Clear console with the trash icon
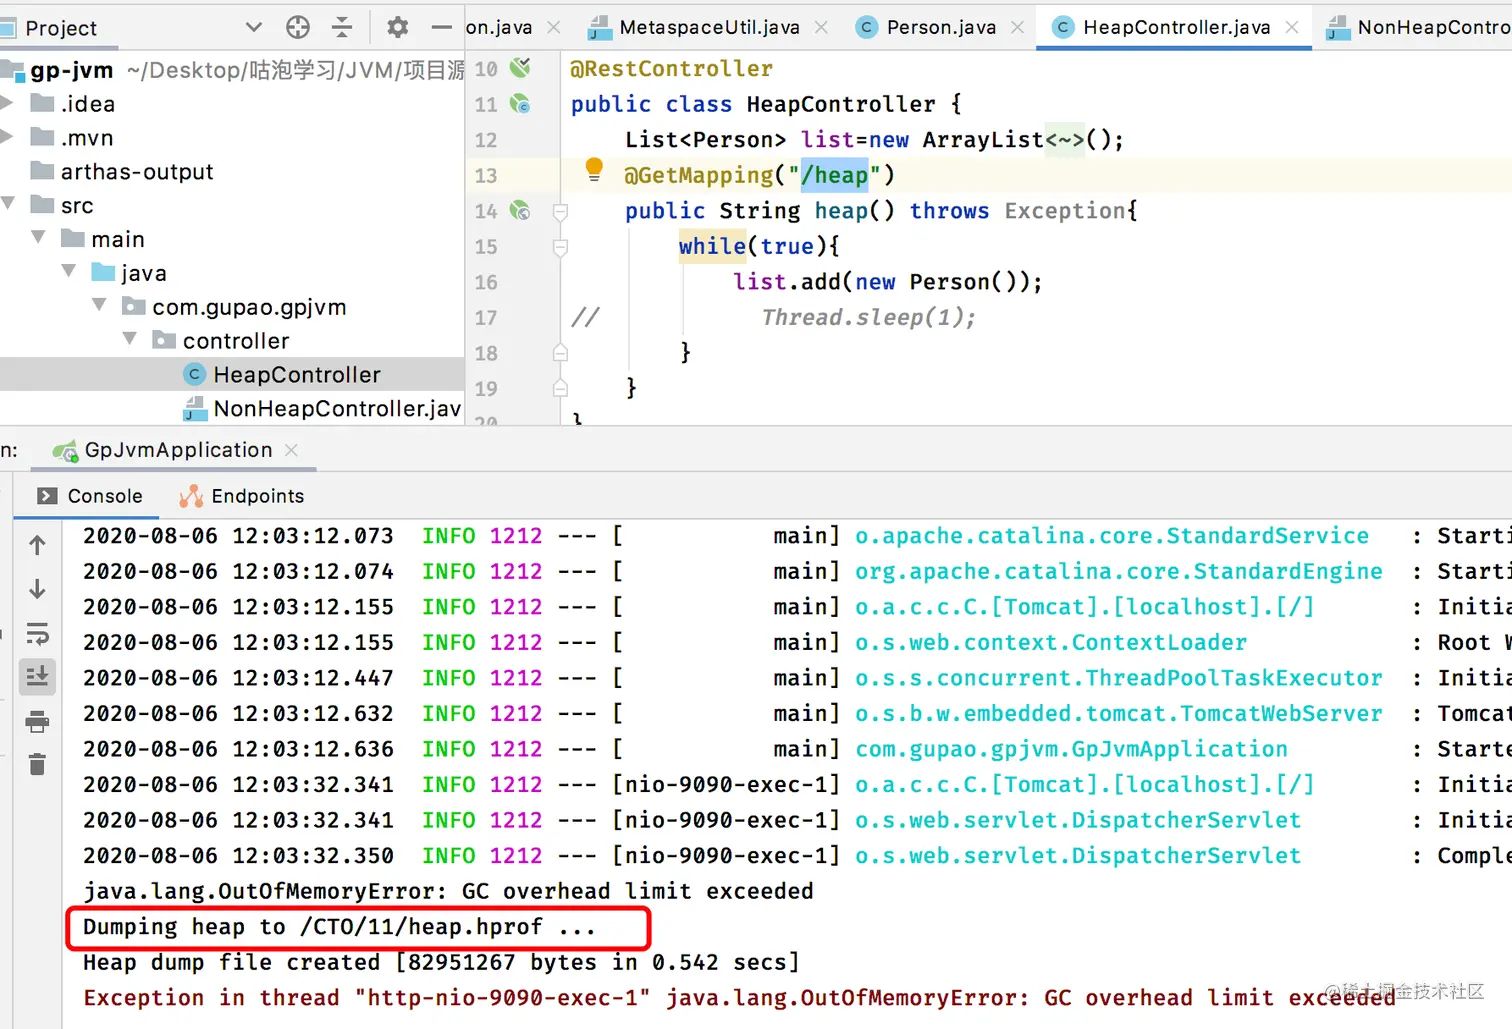 coord(37,764)
